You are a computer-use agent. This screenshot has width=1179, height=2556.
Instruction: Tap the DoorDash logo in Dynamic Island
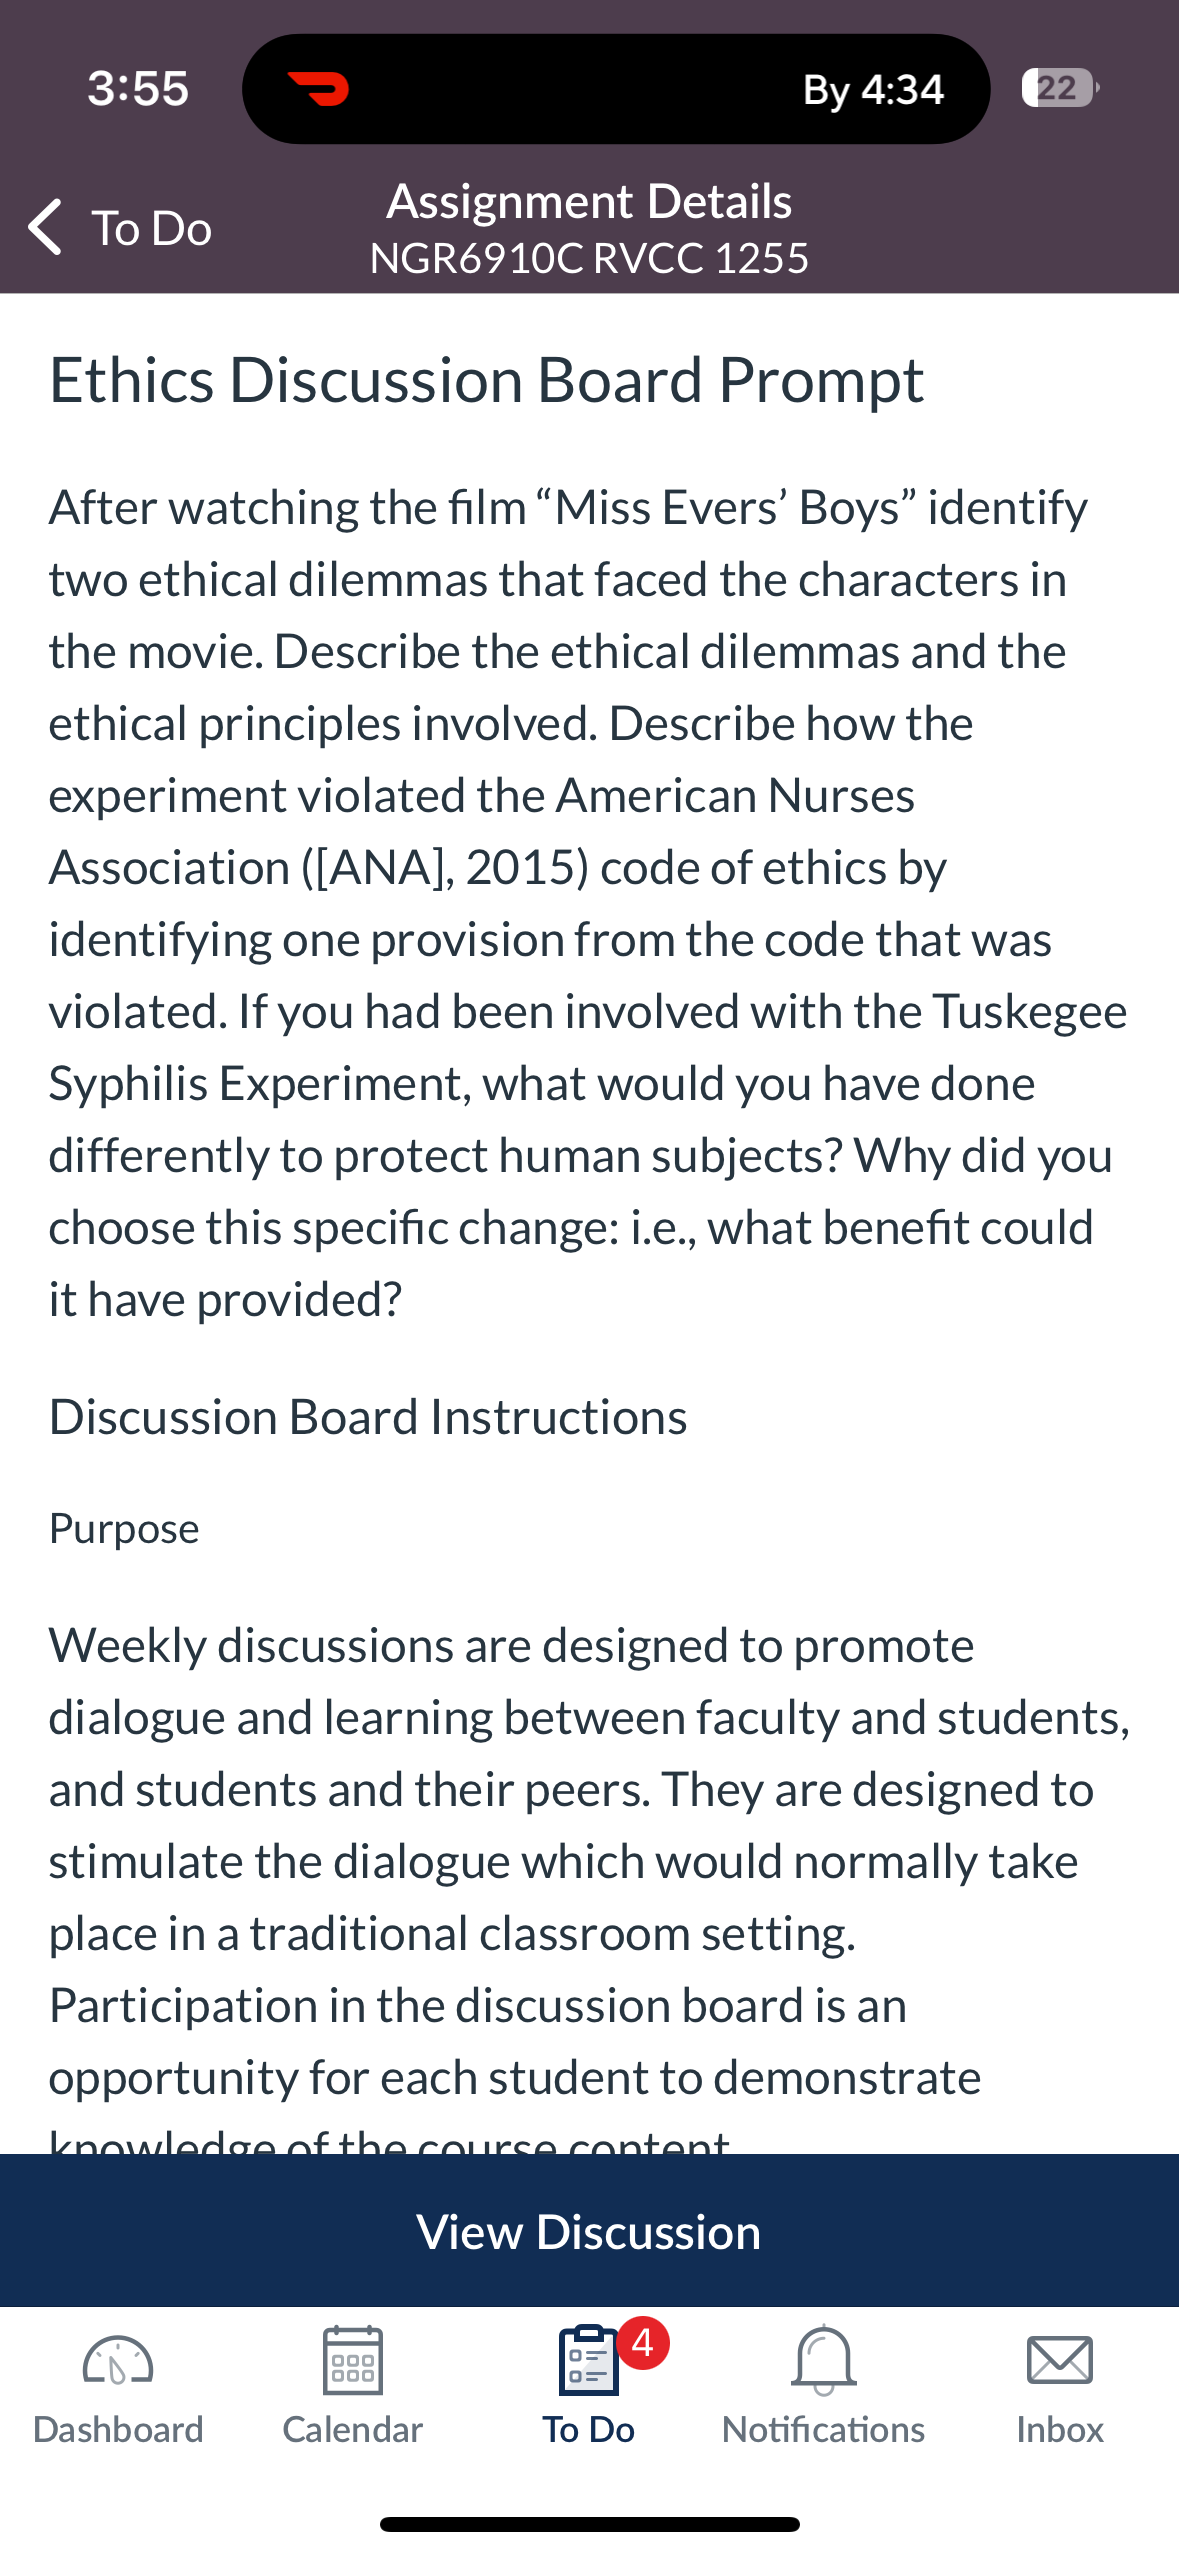[x=318, y=89]
